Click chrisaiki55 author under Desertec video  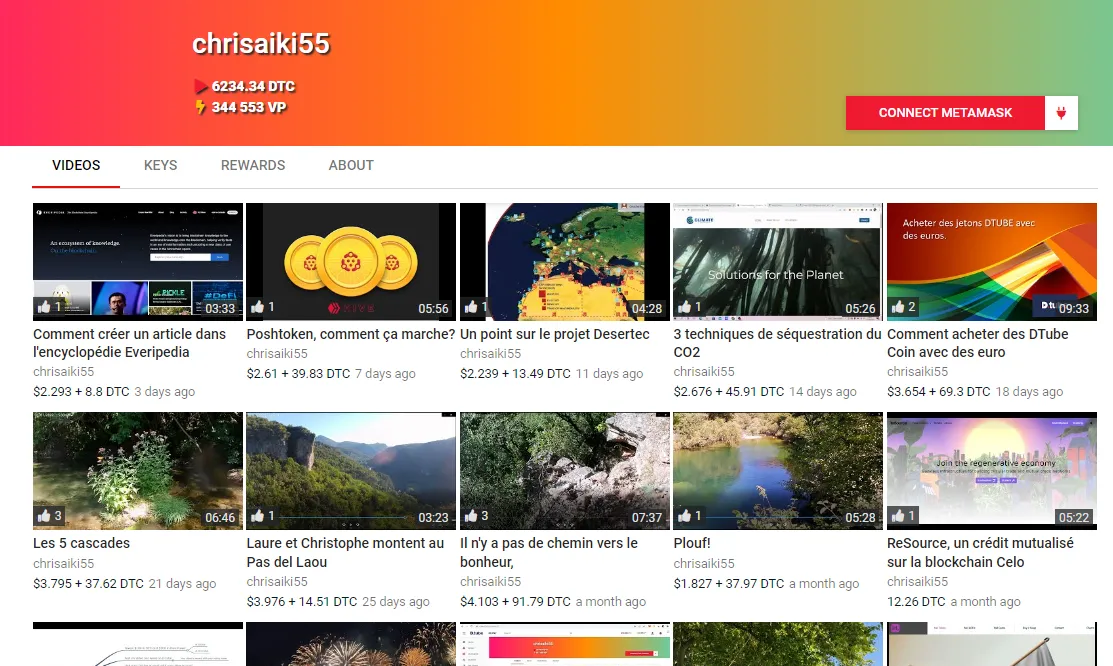490,354
